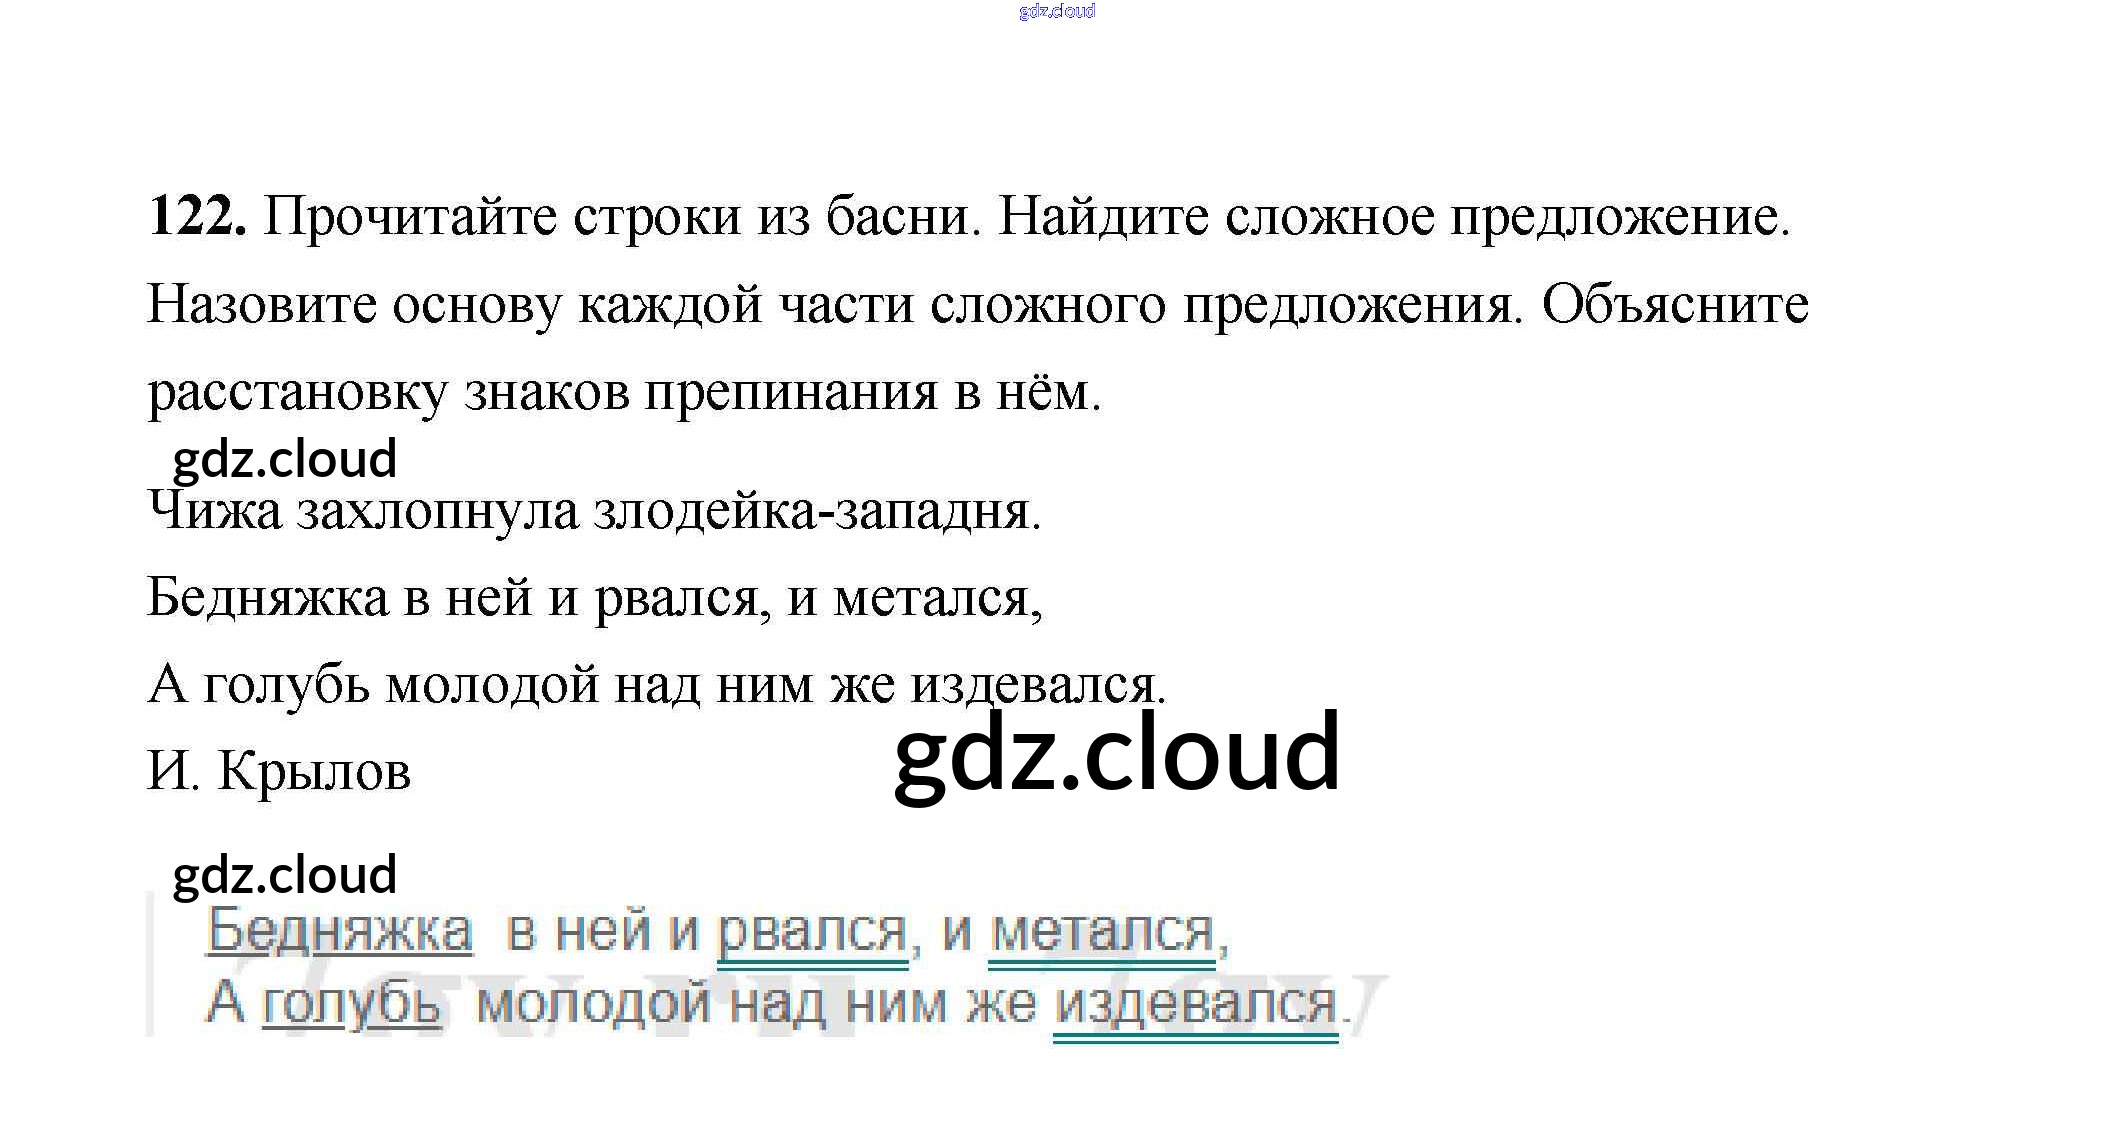
Task: Click the instruction sentence starting with Прочитайте
Action: (x=620, y=215)
